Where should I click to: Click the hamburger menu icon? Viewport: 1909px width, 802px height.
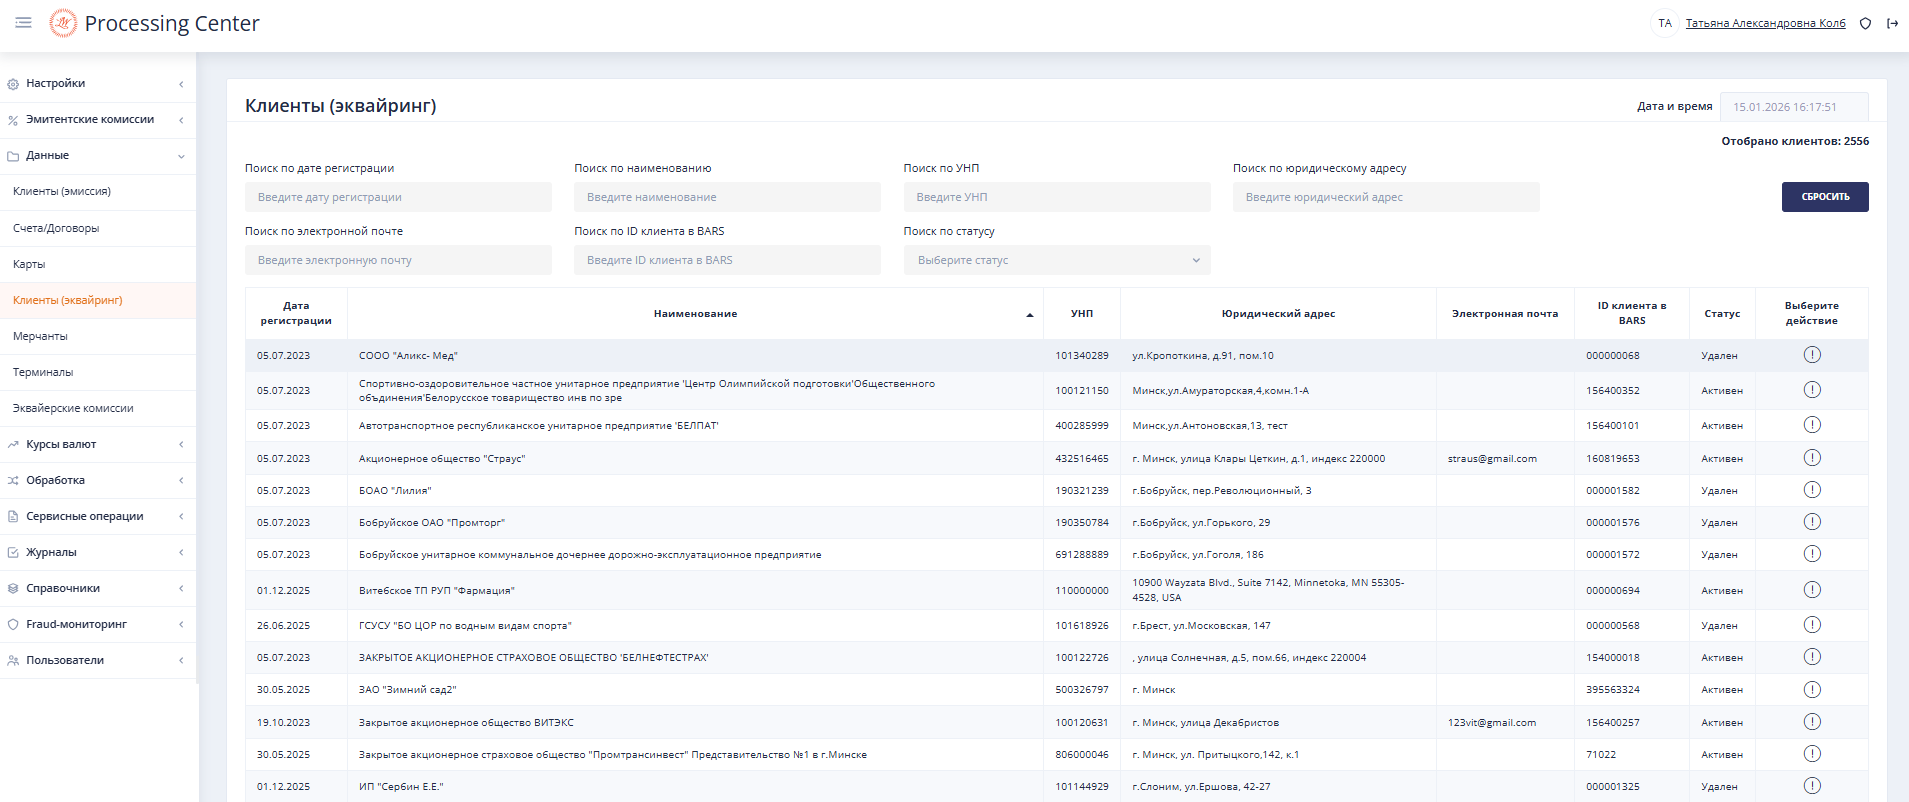tap(23, 22)
